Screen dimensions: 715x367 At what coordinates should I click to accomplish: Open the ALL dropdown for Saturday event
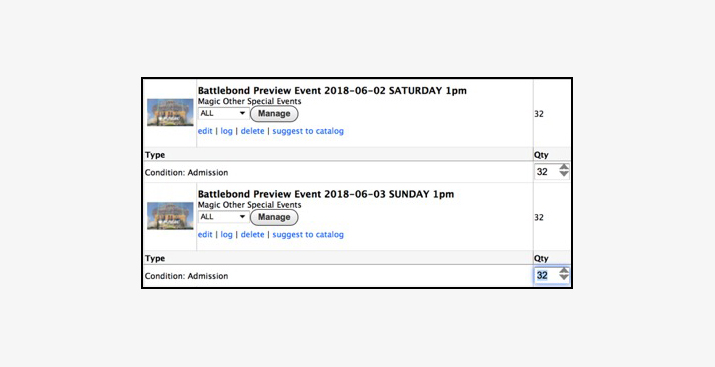[223, 114]
